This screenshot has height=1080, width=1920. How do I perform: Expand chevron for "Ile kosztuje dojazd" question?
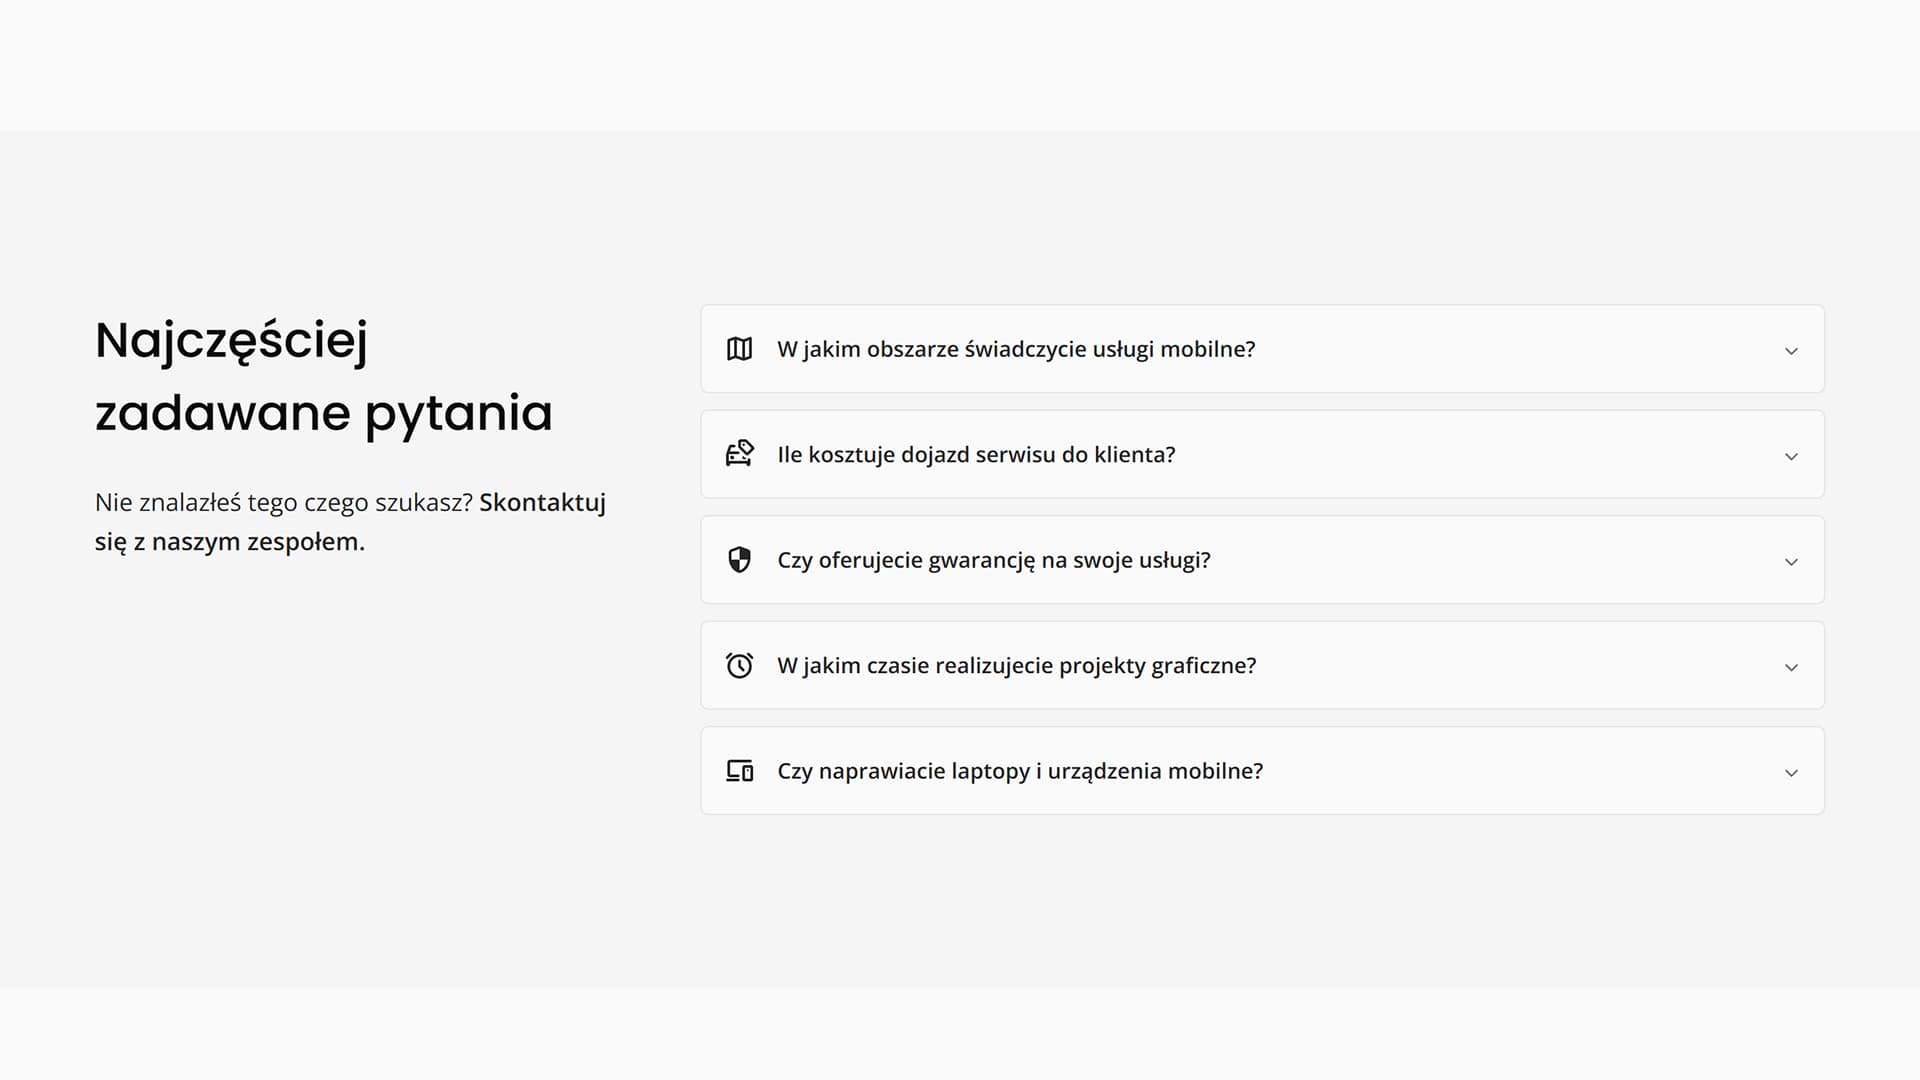1791,456
